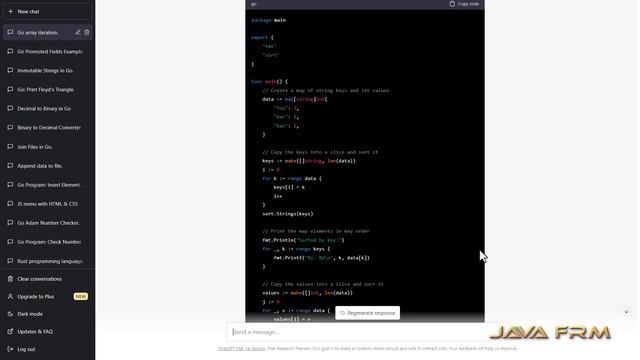Screen dimensions: 640x360
Task: Click the user icon beside Upgrade to Plus
Action: [11, 296]
